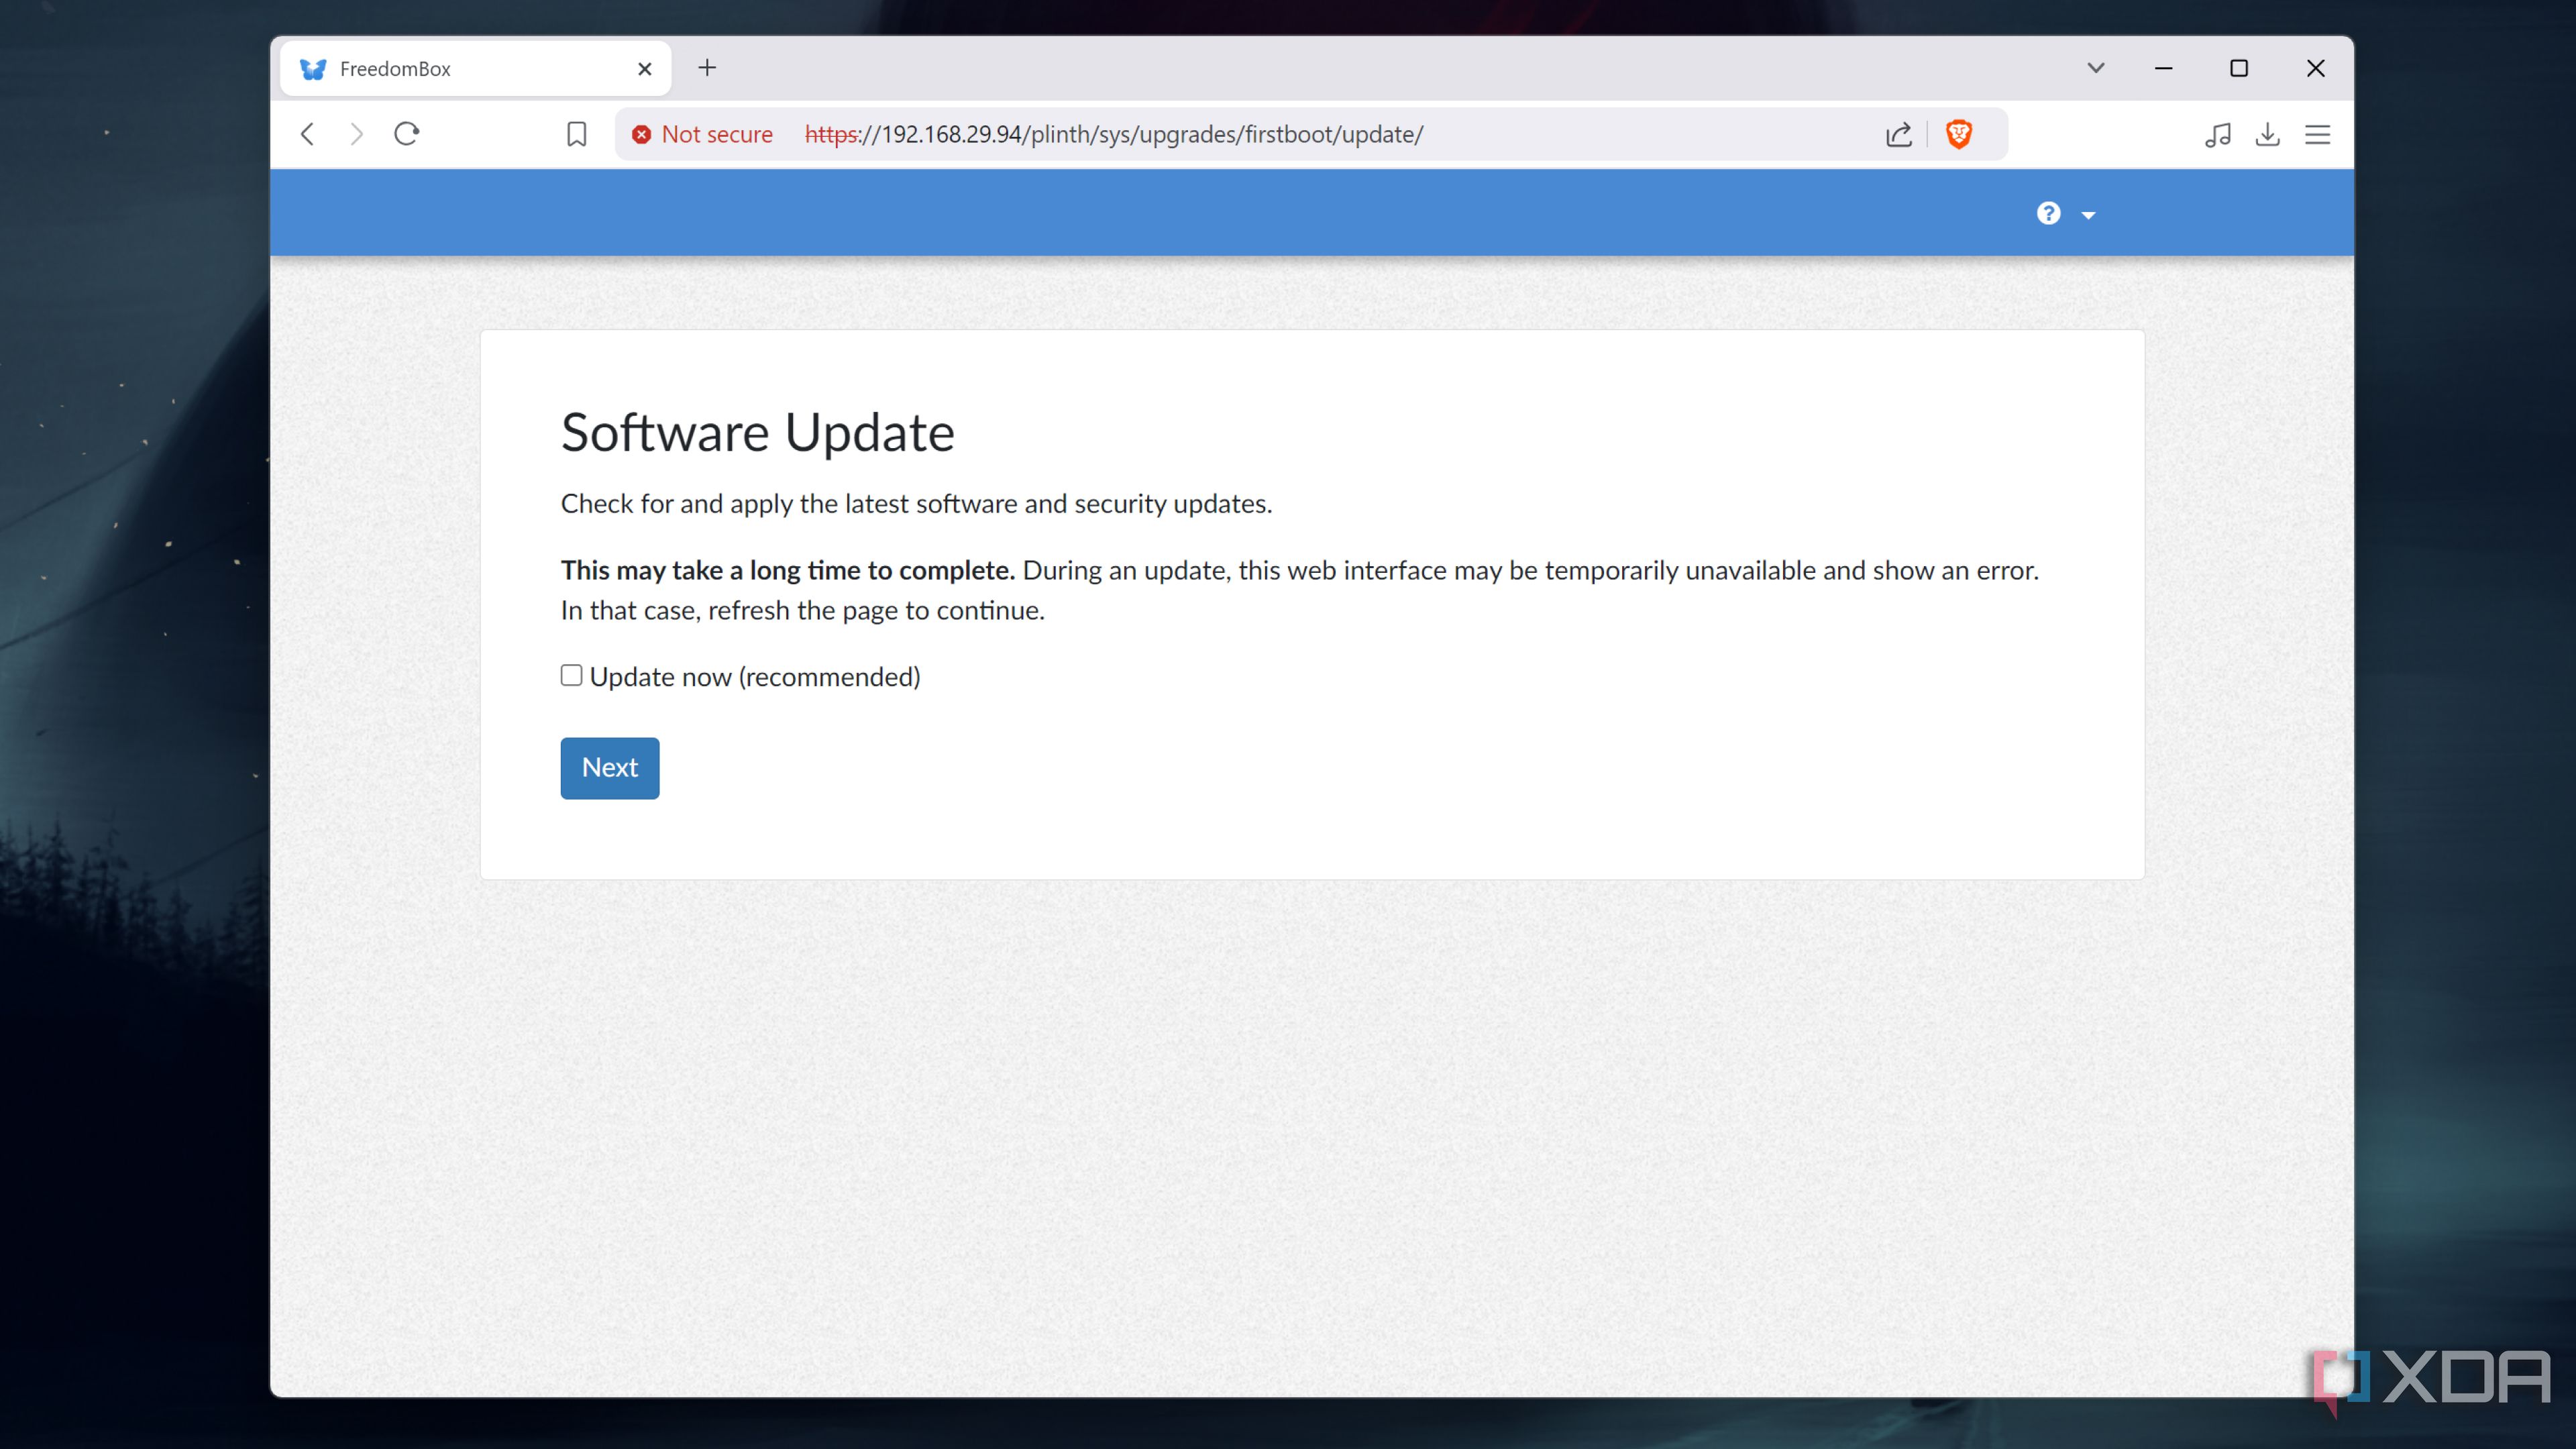This screenshot has height=1449, width=2576.
Task: Maximize the browser window
Action: click(2239, 68)
